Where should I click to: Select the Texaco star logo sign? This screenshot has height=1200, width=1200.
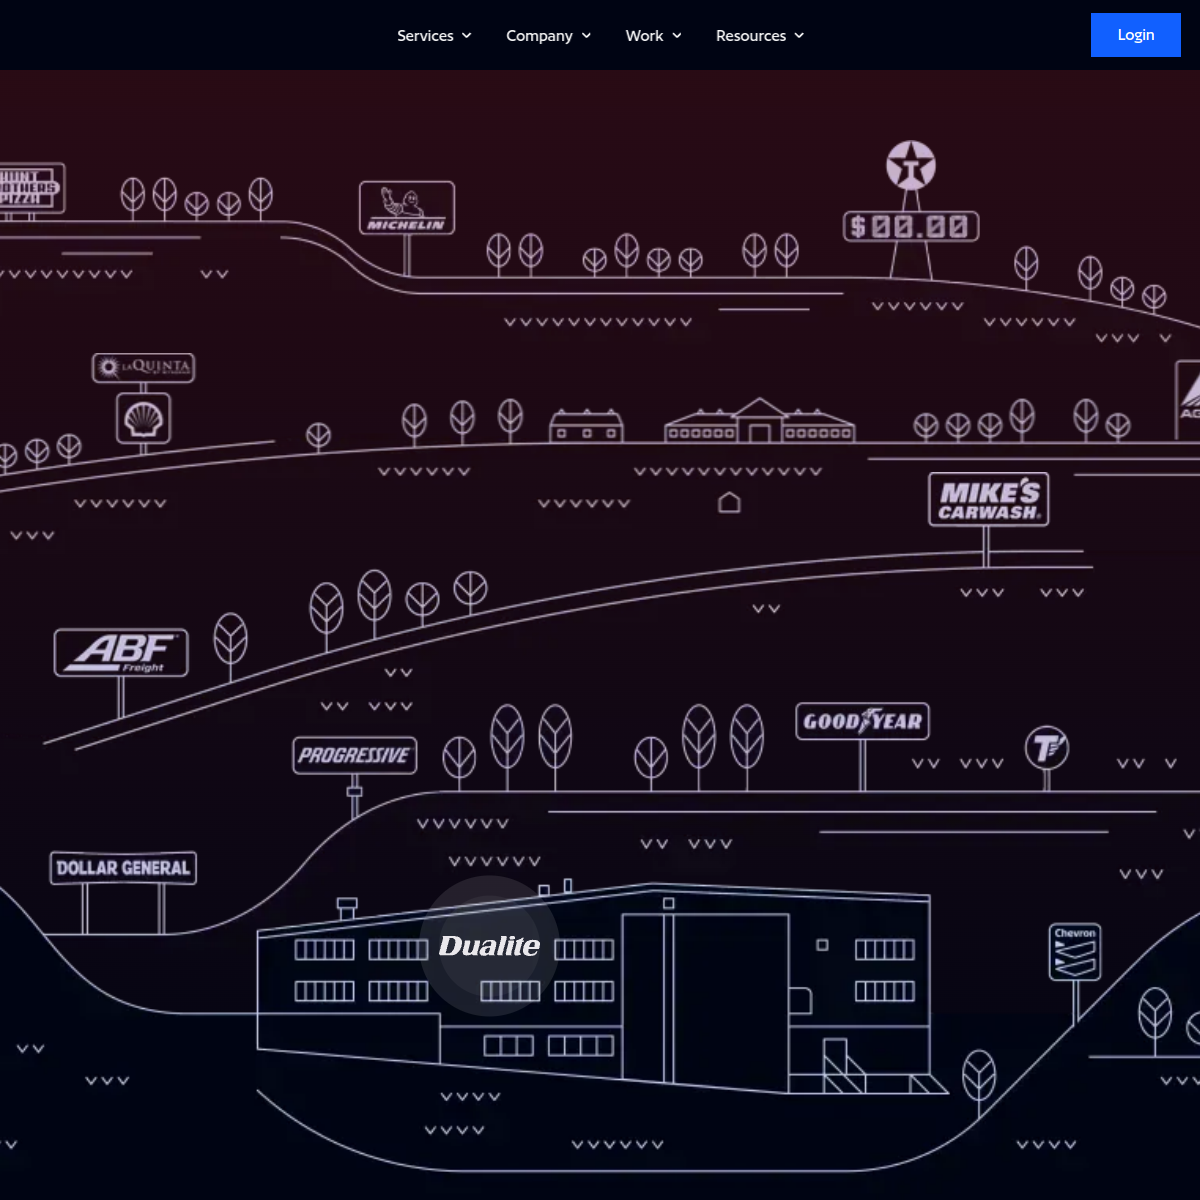pos(911,166)
